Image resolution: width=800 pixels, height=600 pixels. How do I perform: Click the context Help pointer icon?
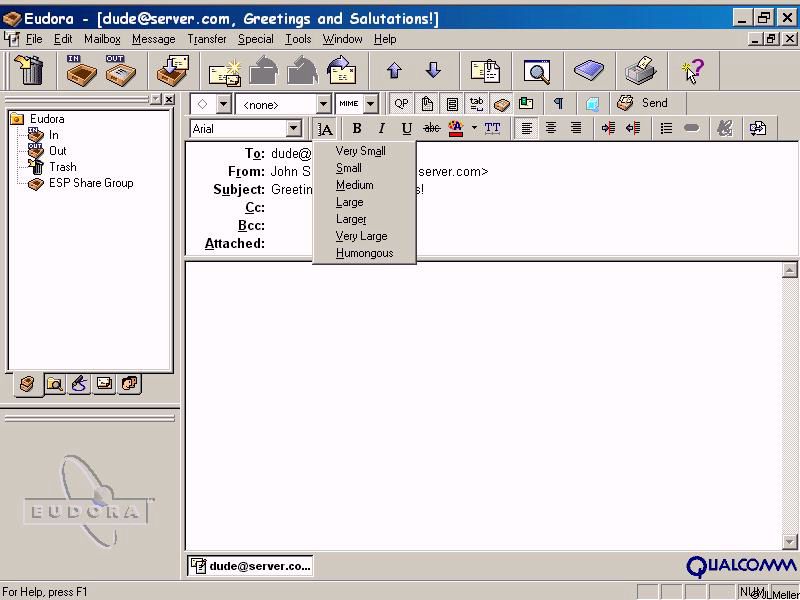pyautogui.click(x=693, y=70)
